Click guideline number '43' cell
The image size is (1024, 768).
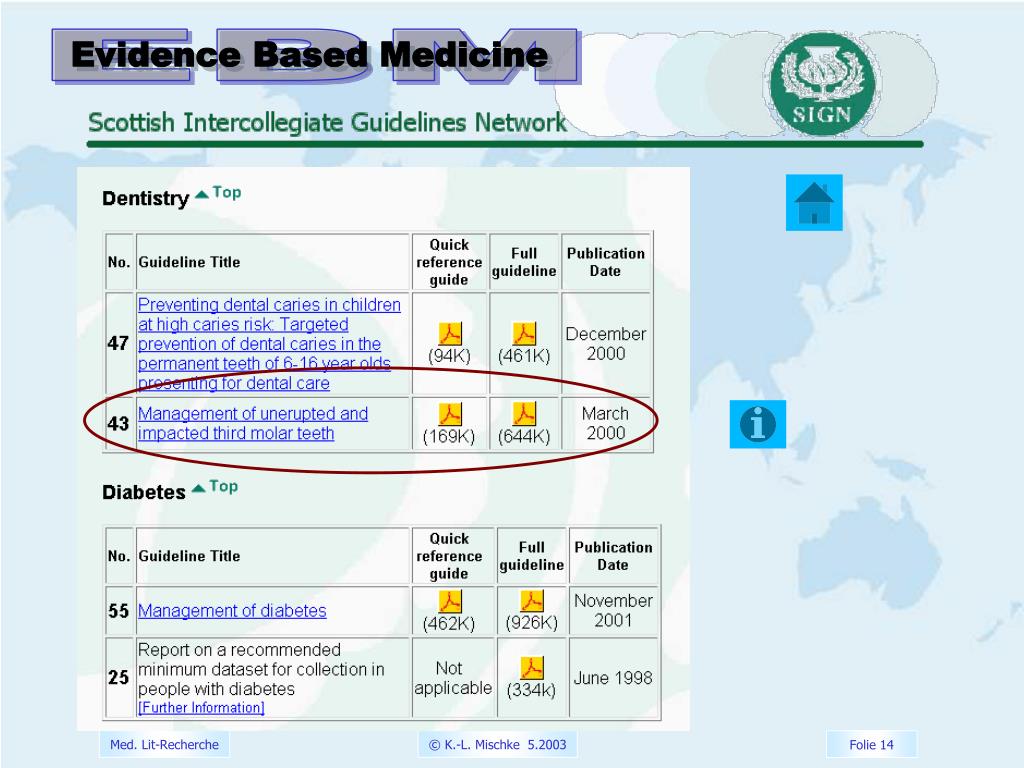click(x=118, y=423)
